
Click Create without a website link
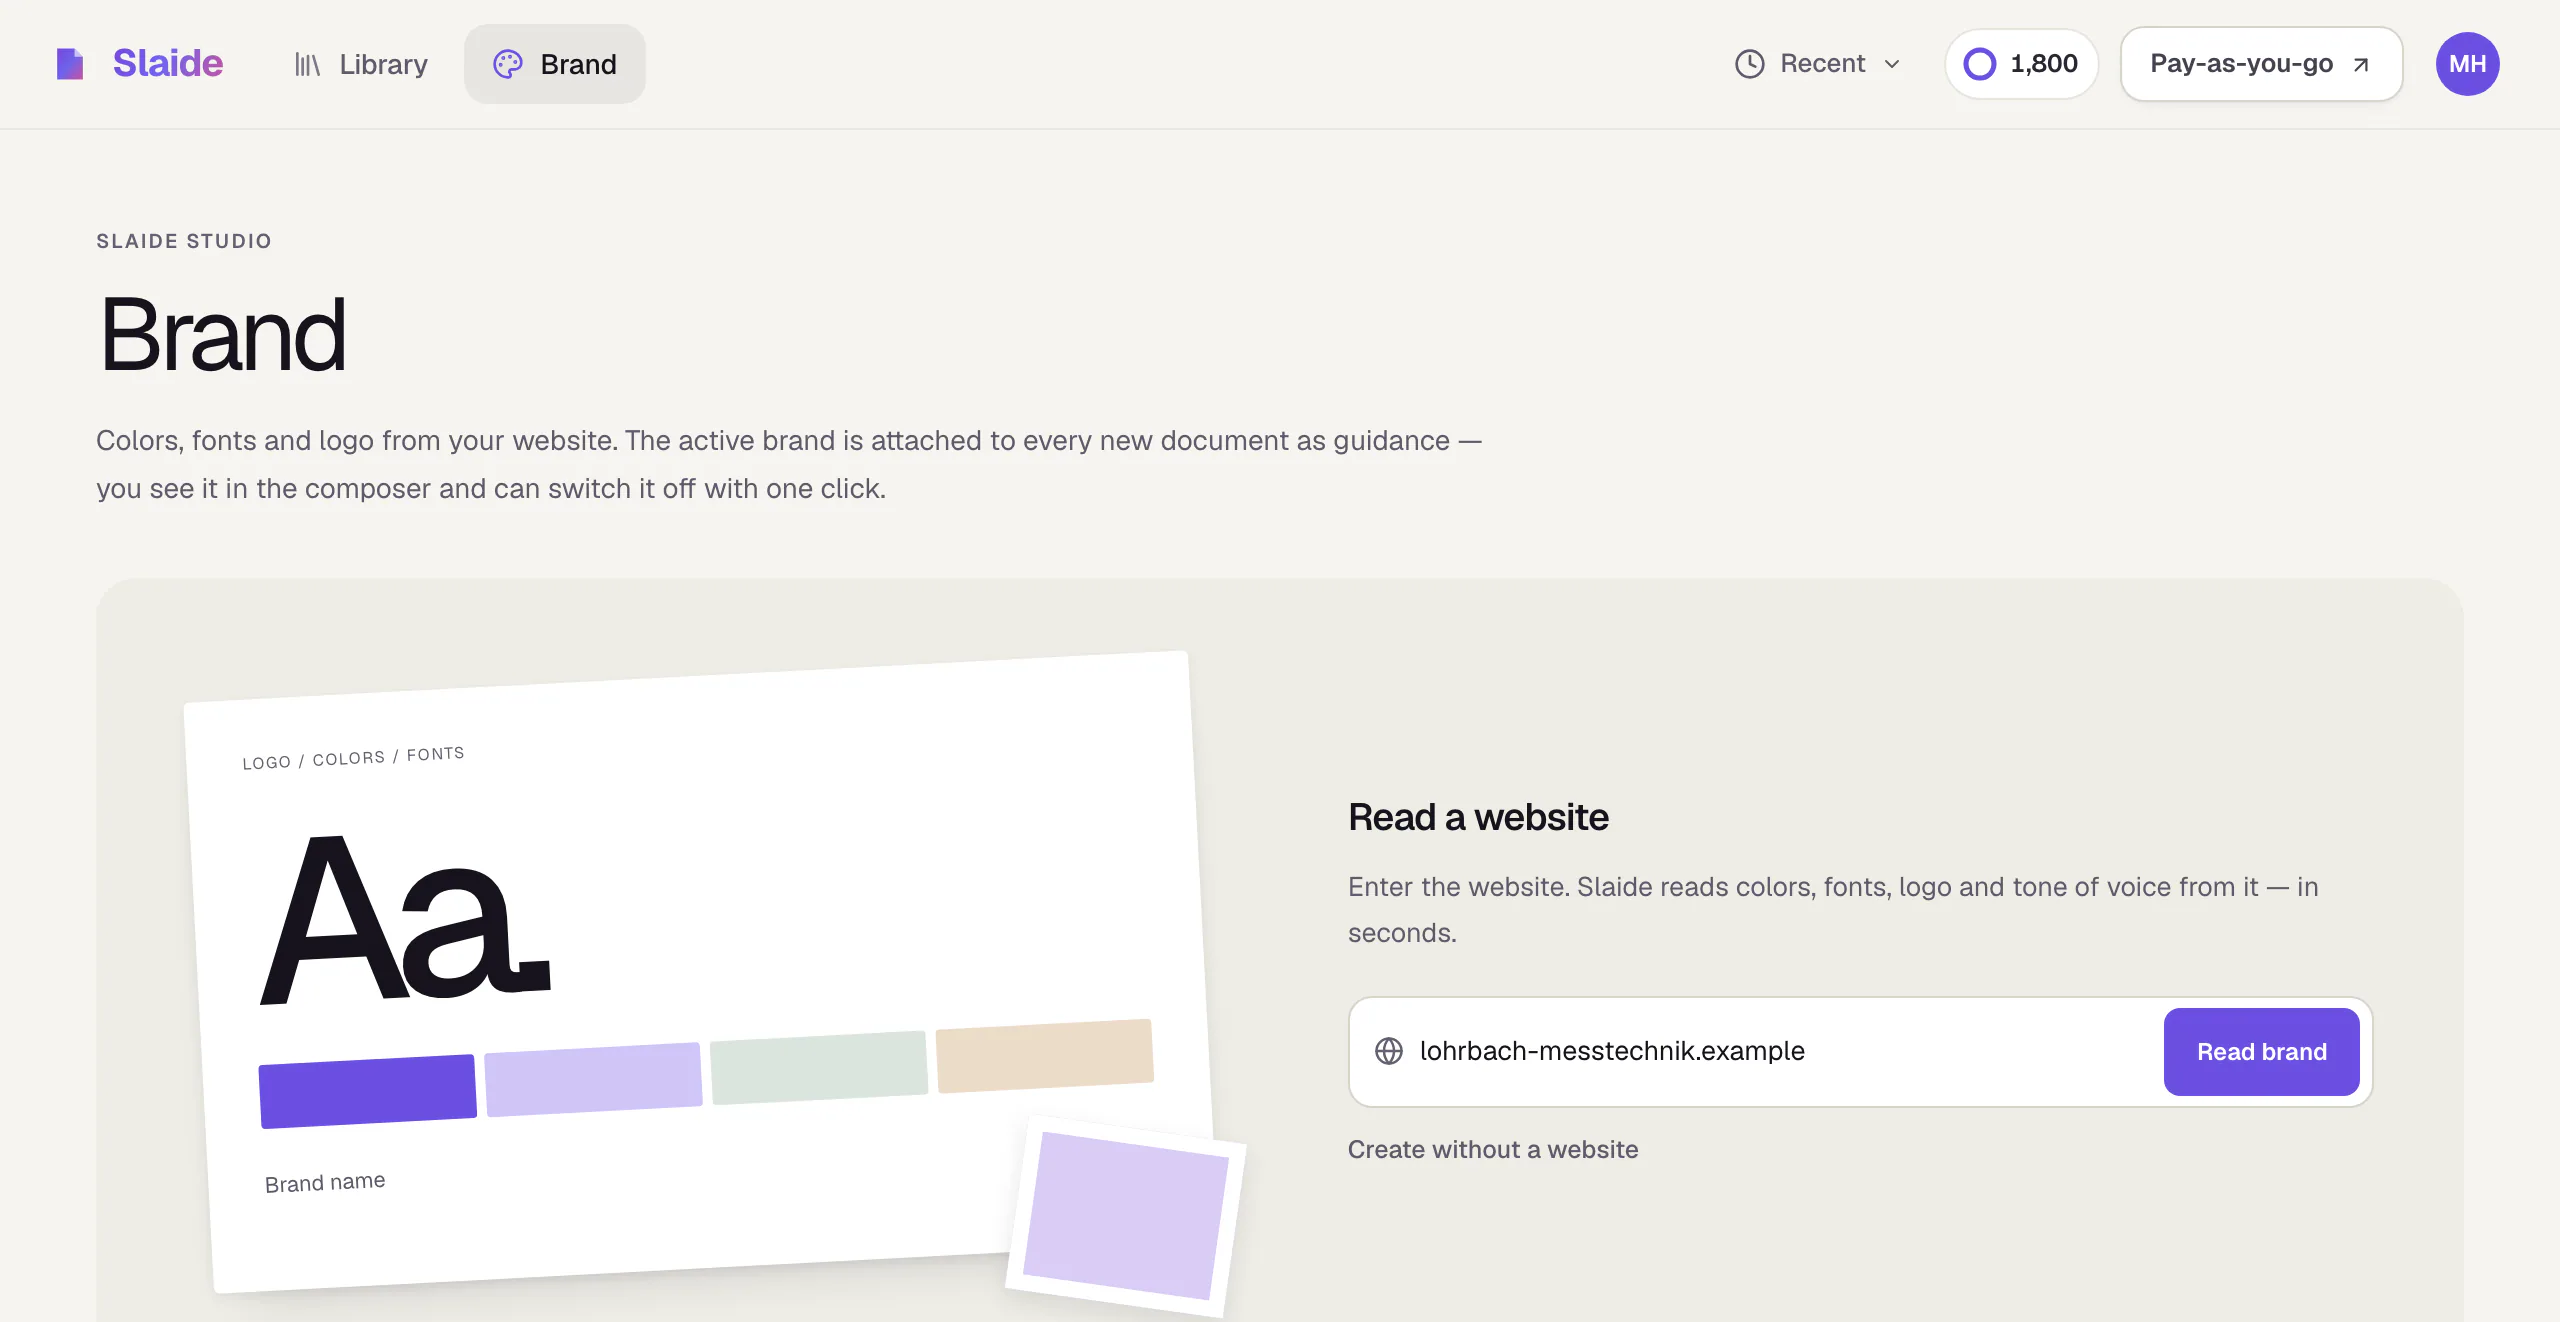click(x=1493, y=1149)
